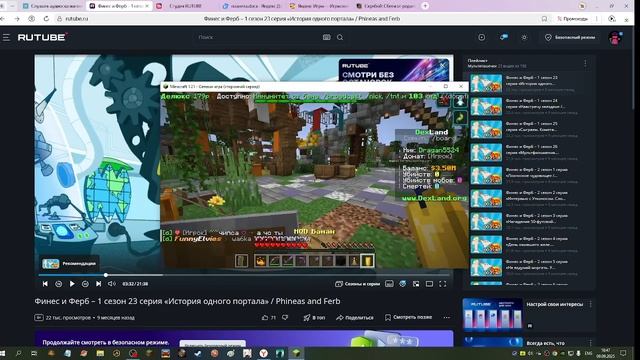The height and width of the screenshot is (360, 640).
Task: Open picture-in-picture mini player
Action: (x=416, y=284)
